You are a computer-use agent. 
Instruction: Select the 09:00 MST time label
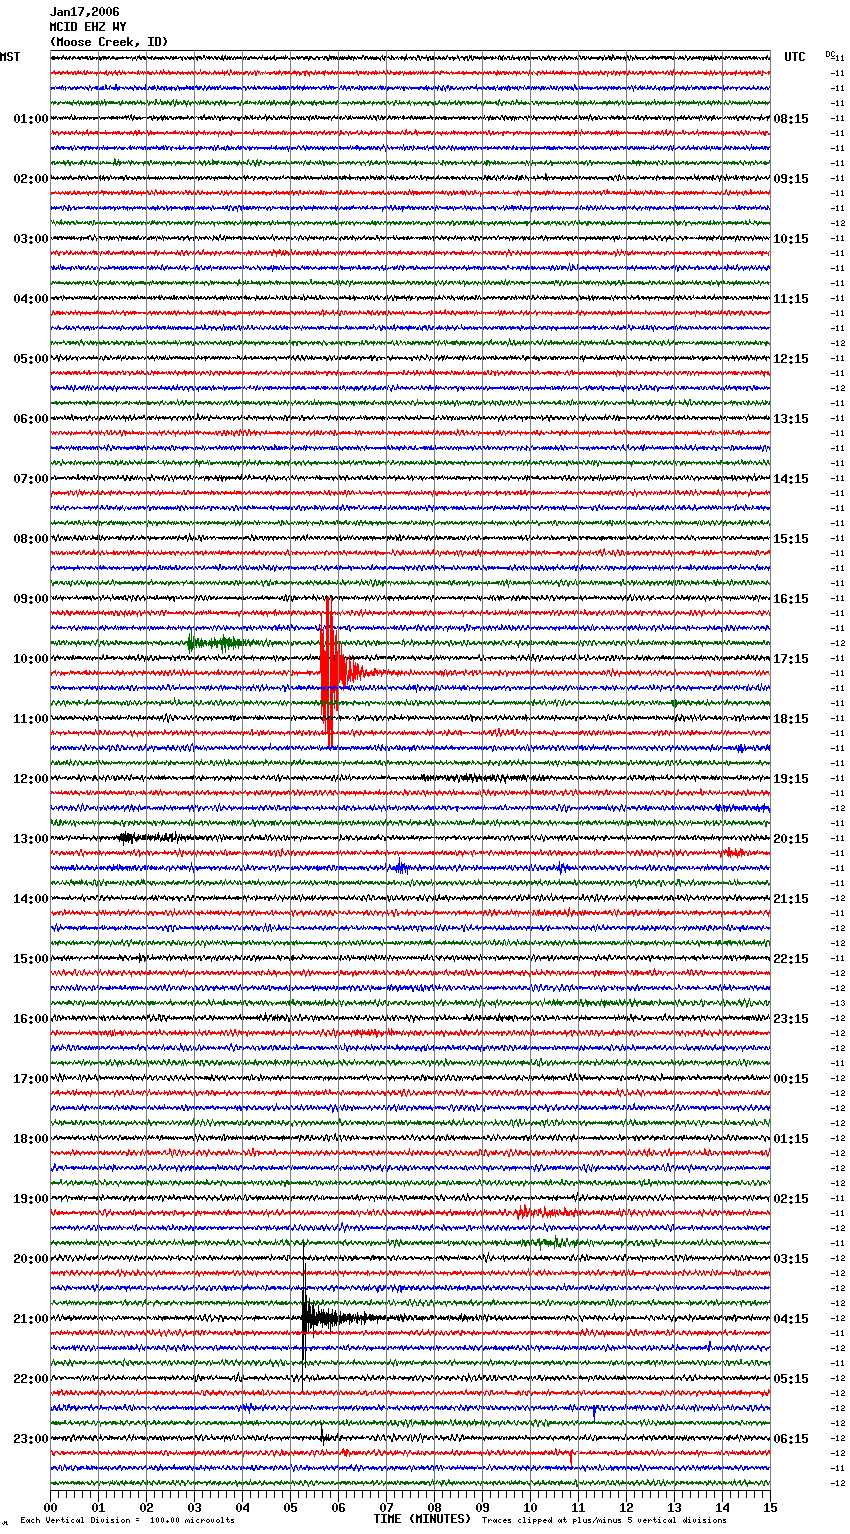tap(30, 599)
